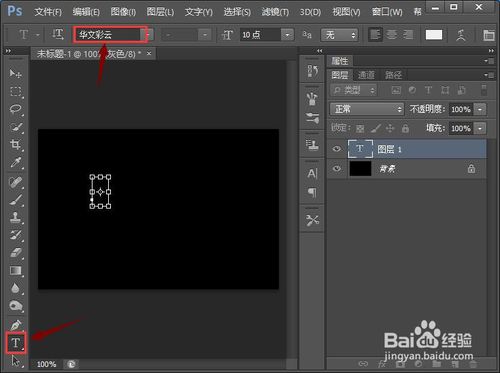Open the Paragraph panel icon
Screen dimensions: 500x373
pyautogui.click(x=312, y=192)
